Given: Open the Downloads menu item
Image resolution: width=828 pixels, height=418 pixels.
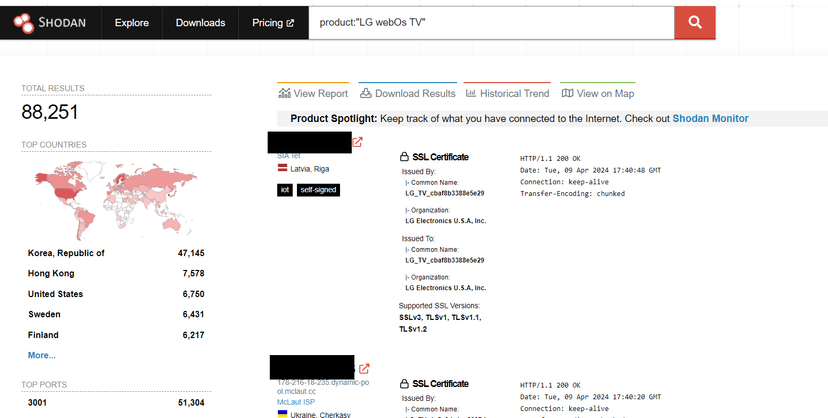Looking at the screenshot, I should (200, 23).
